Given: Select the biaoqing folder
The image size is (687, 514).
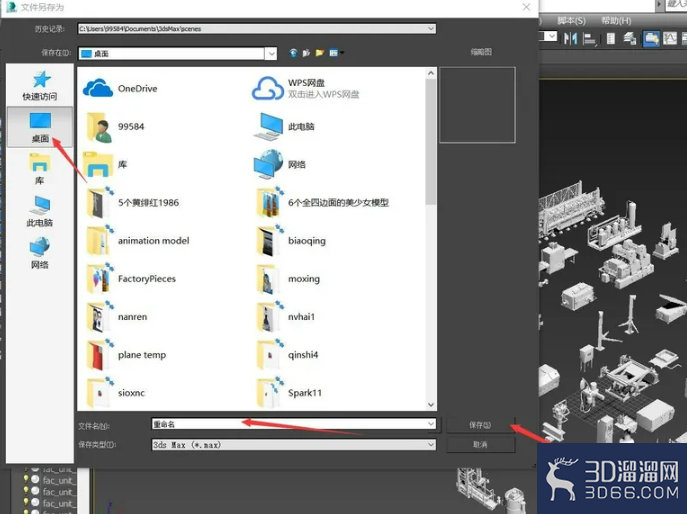Looking at the screenshot, I should click(291, 241).
